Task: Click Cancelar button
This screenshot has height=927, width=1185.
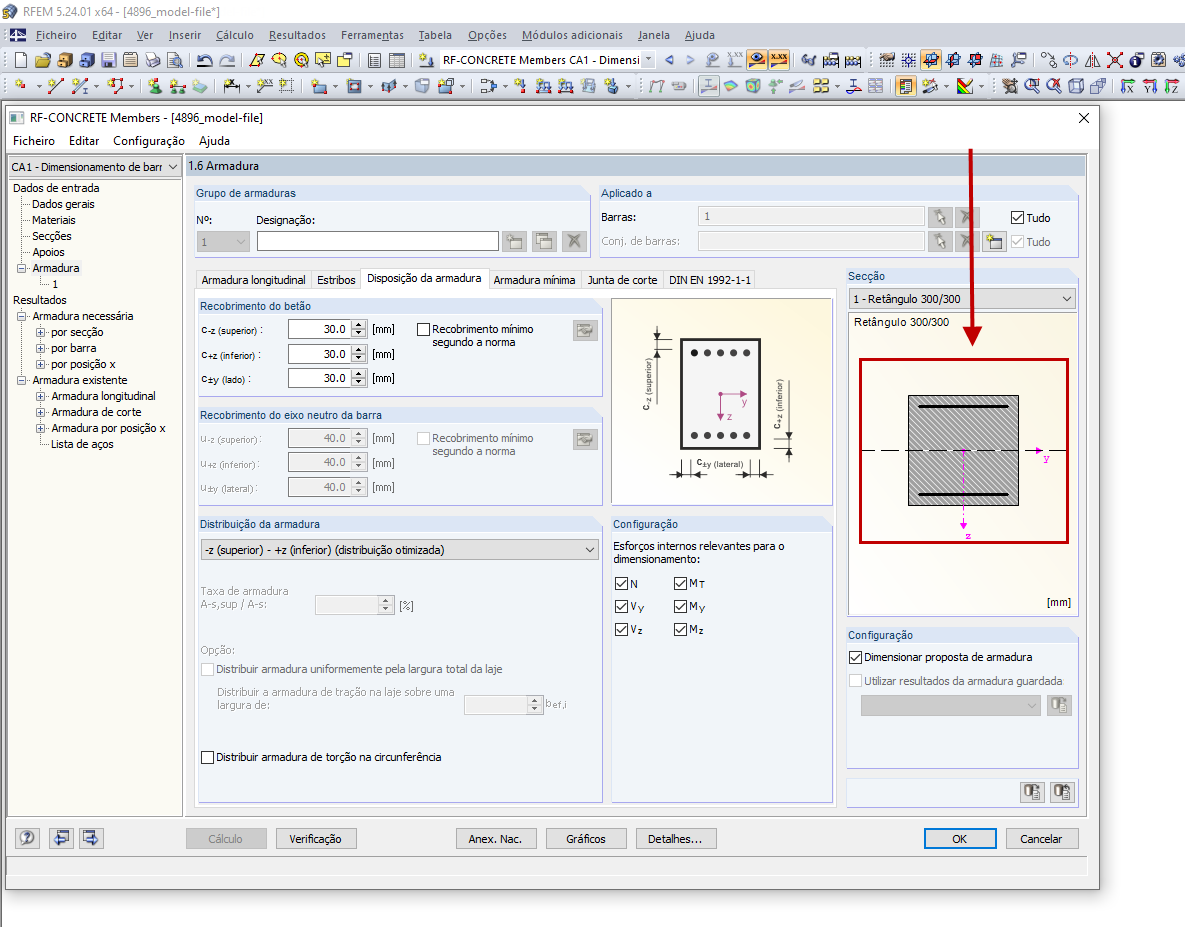Action: 1041,839
